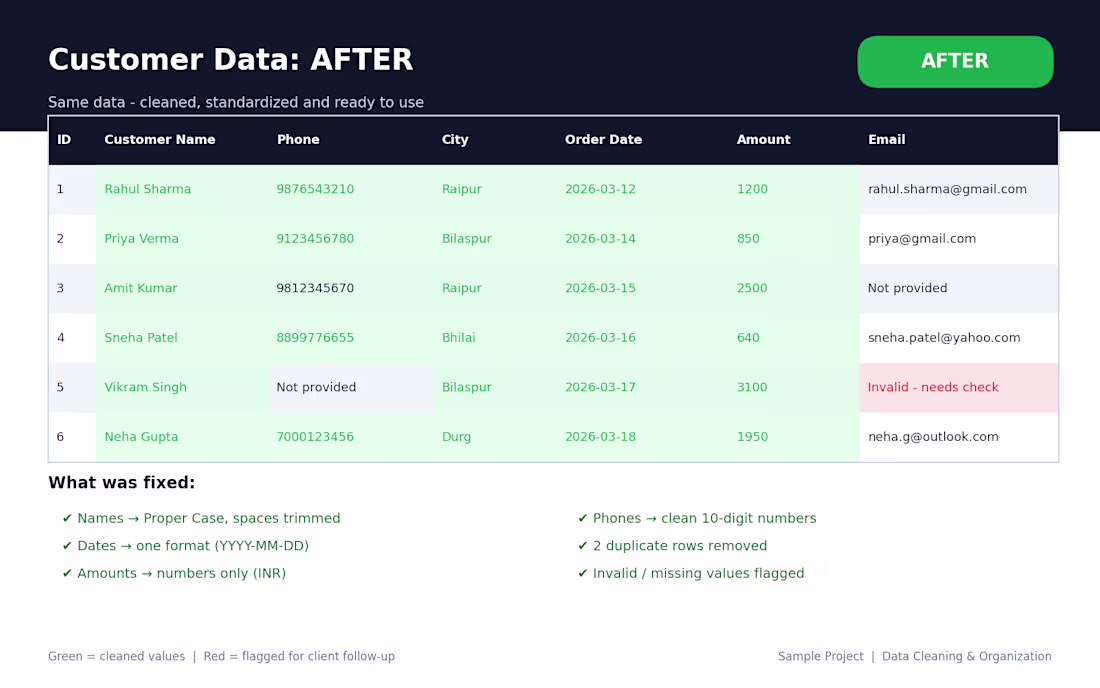The width and height of the screenshot is (1100, 688).
Task: Select the amount 3100
Action: (x=752, y=387)
